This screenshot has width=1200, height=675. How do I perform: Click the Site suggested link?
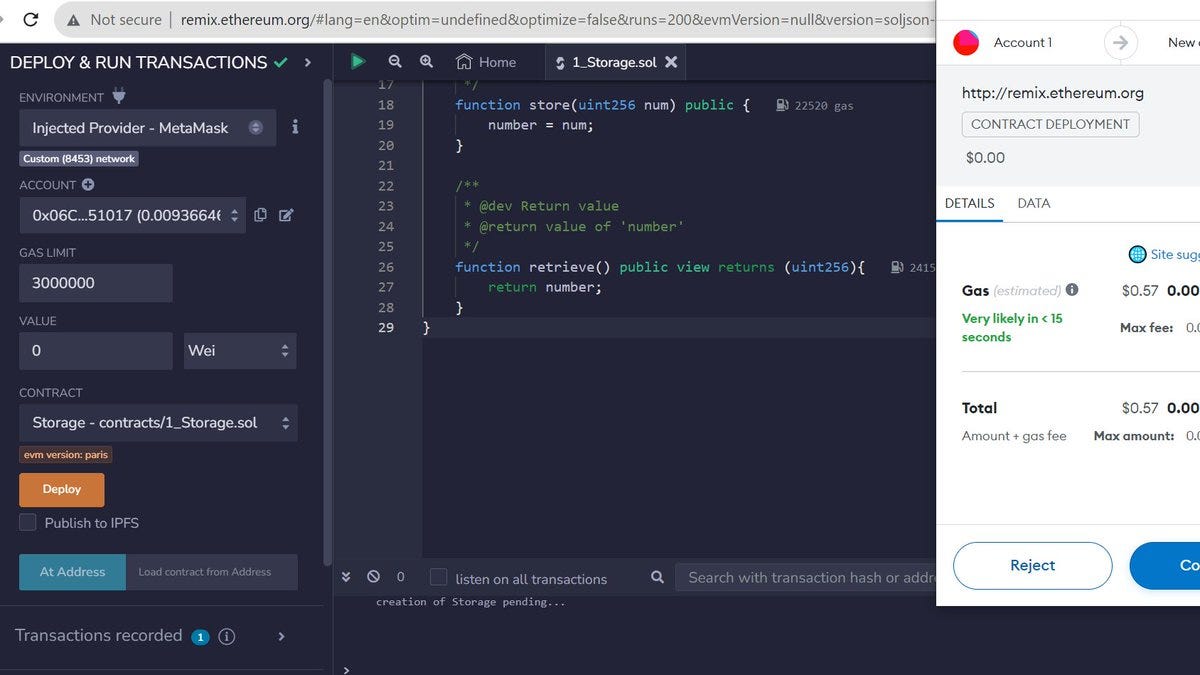coord(1175,254)
